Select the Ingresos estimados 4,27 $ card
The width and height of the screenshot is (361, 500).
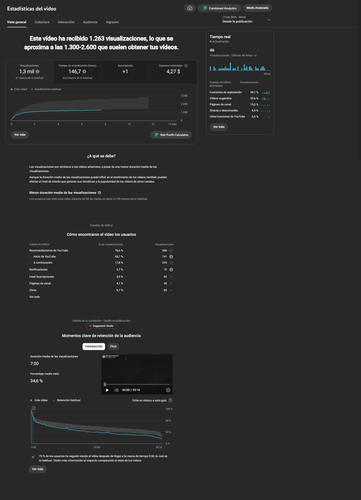(x=173, y=72)
